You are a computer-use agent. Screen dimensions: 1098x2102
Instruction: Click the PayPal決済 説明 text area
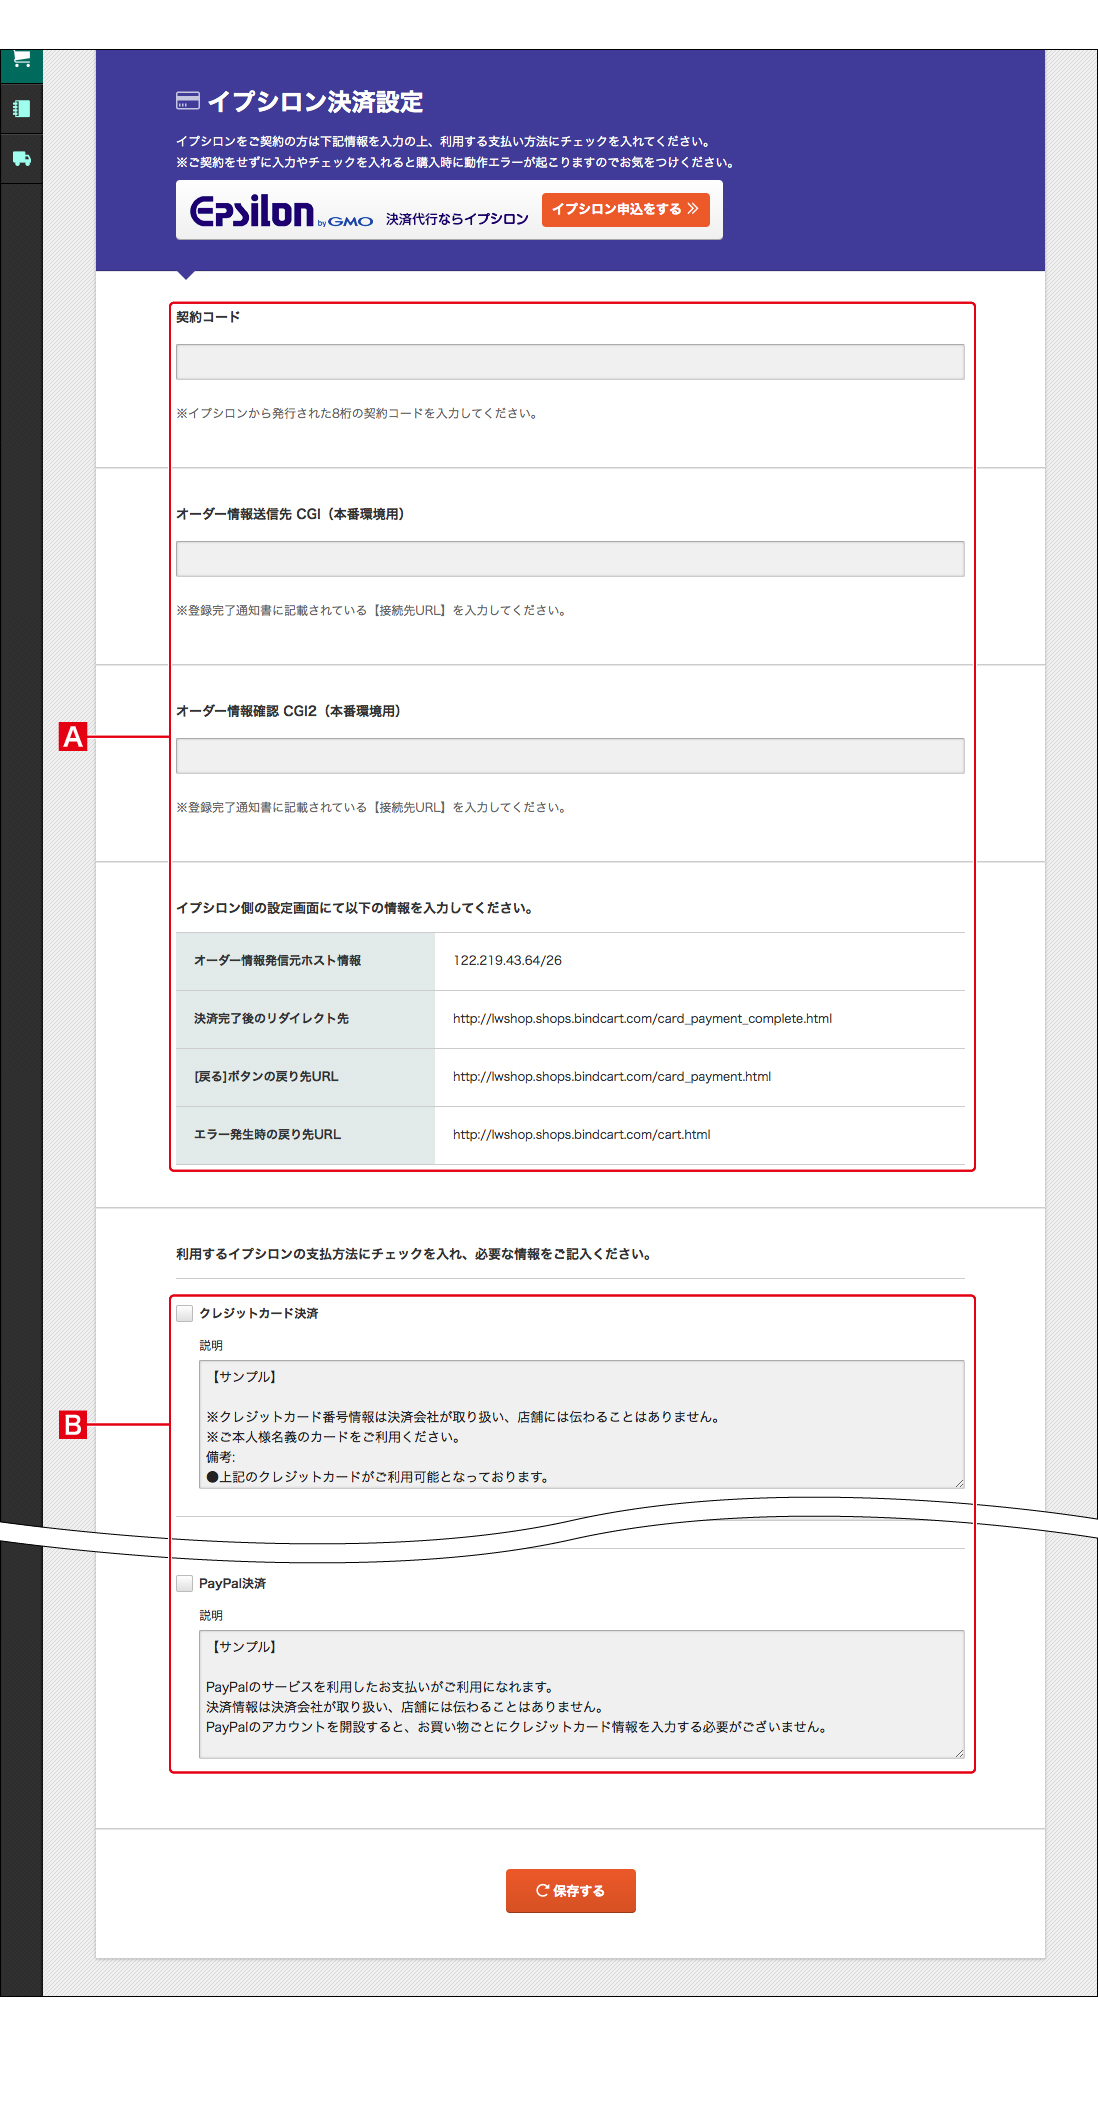click(x=582, y=1694)
